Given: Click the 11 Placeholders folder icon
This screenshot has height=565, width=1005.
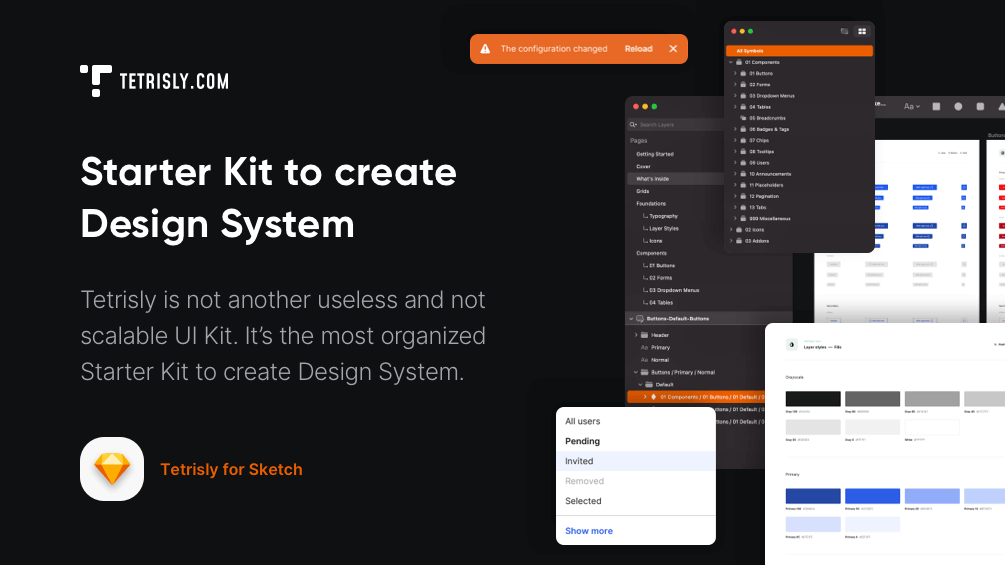Looking at the screenshot, I should (743, 185).
